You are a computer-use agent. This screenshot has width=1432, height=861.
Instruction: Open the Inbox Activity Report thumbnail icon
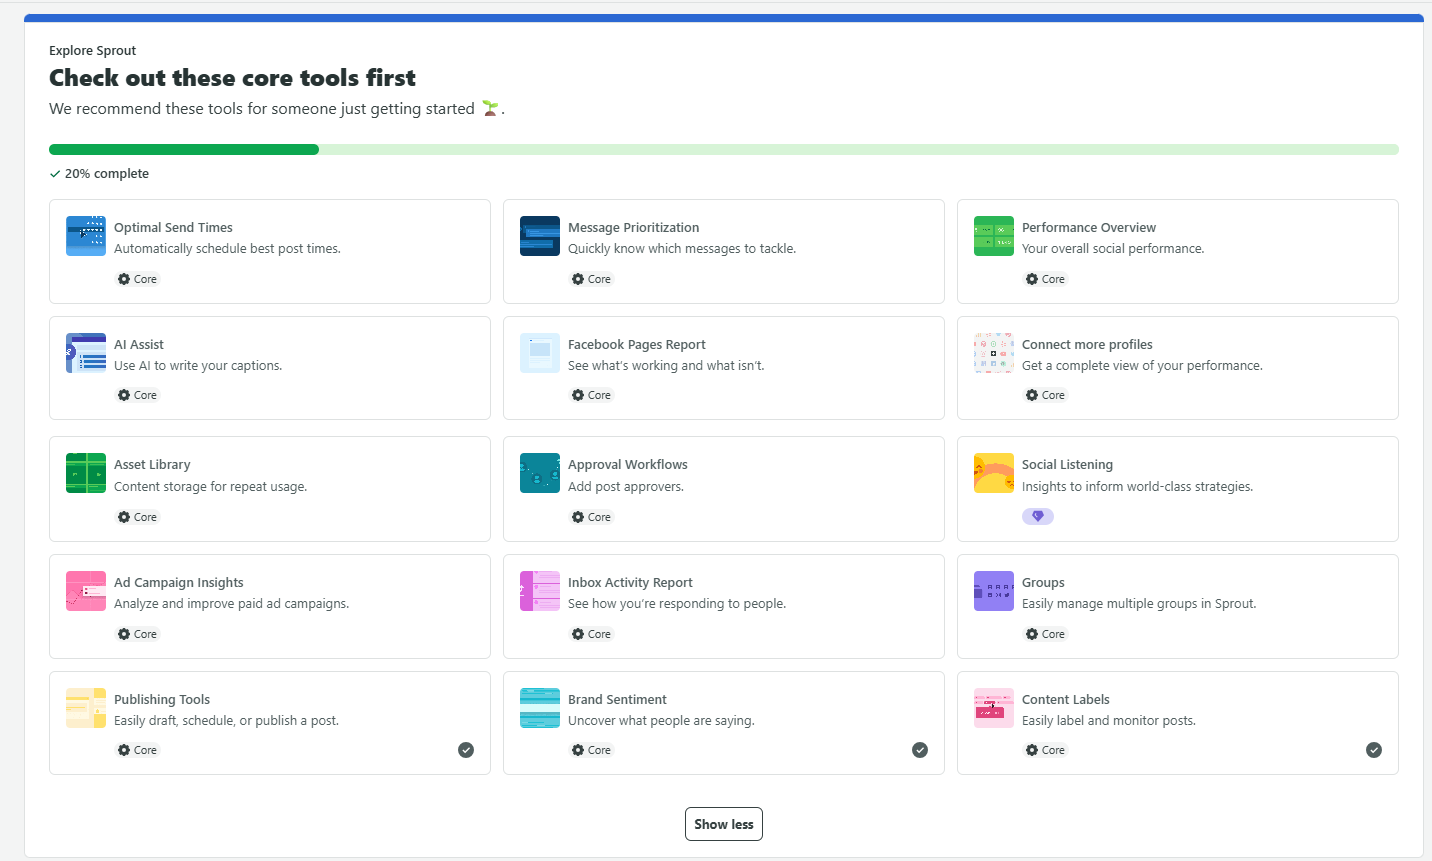pyautogui.click(x=540, y=591)
